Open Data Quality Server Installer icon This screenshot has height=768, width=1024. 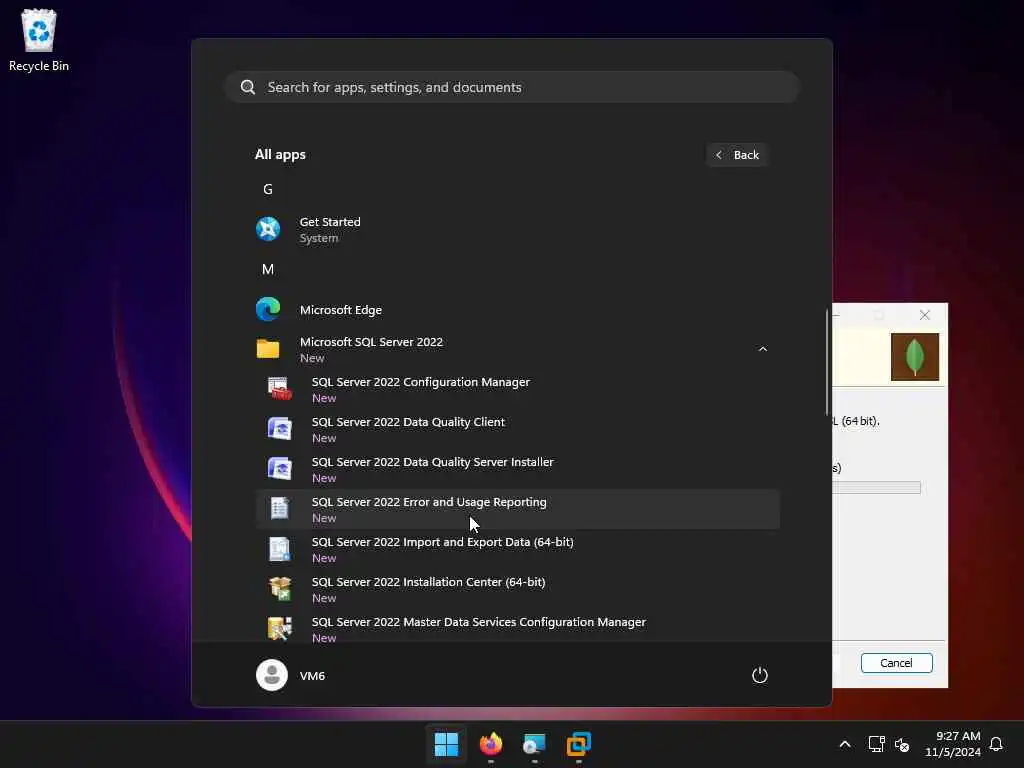[280, 469]
